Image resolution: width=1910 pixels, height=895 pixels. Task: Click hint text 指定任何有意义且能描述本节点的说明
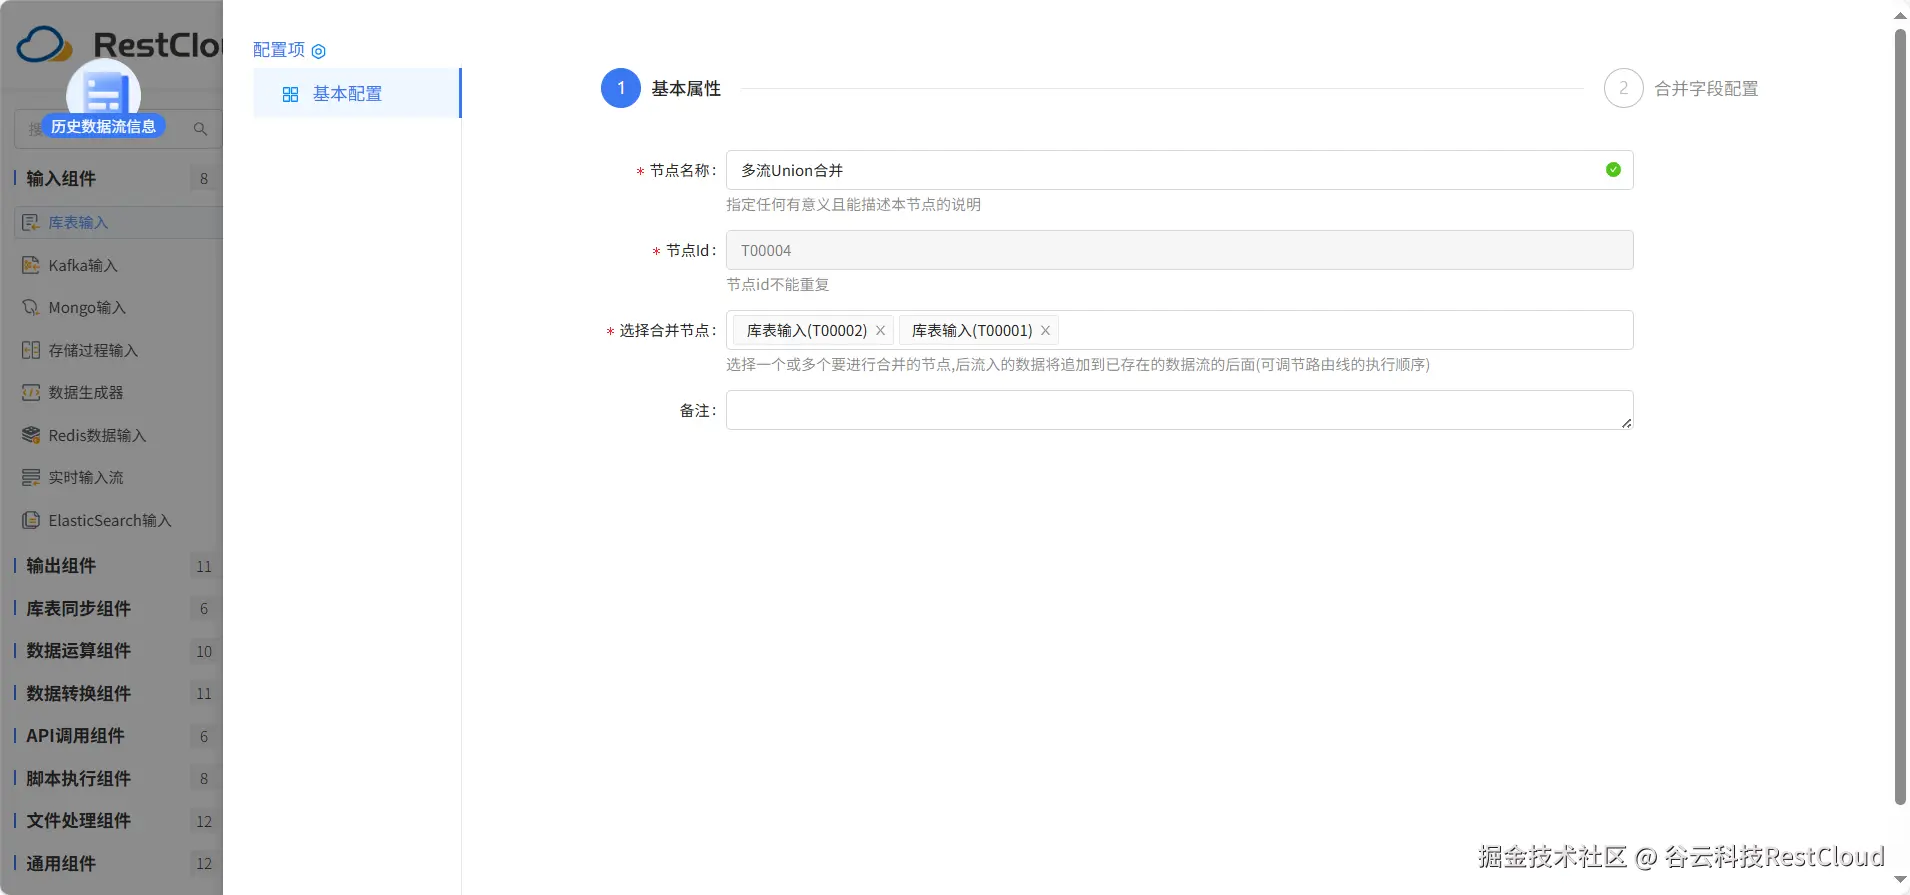coord(853,205)
